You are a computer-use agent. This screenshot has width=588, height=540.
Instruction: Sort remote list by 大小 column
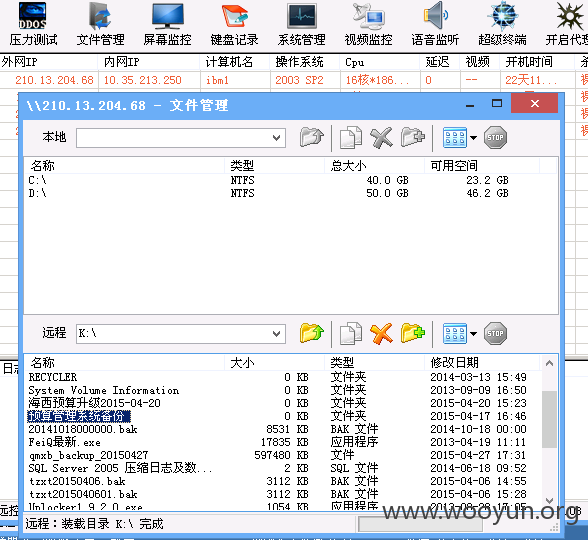274,363
